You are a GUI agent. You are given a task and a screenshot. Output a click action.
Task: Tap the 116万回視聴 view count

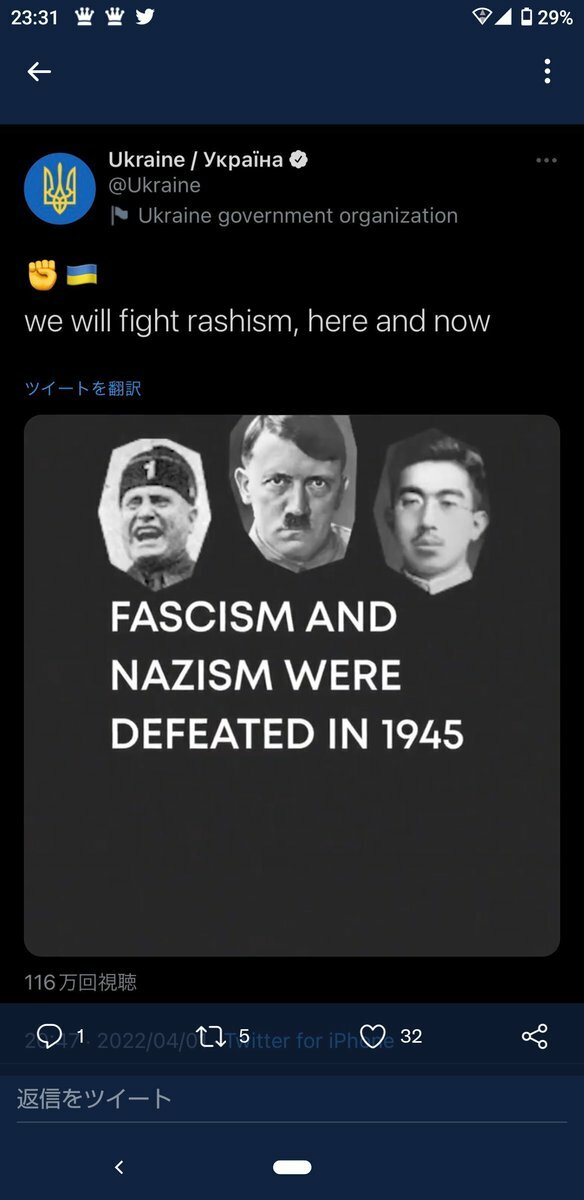tap(81, 983)
